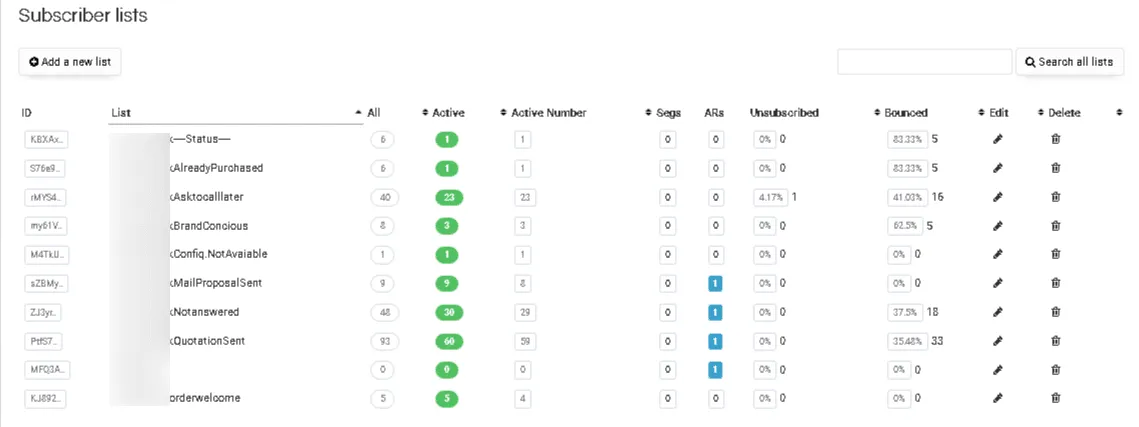Click blue ARs badge in Notanswered row
The image size is (1139, 427).
(715, 313)
